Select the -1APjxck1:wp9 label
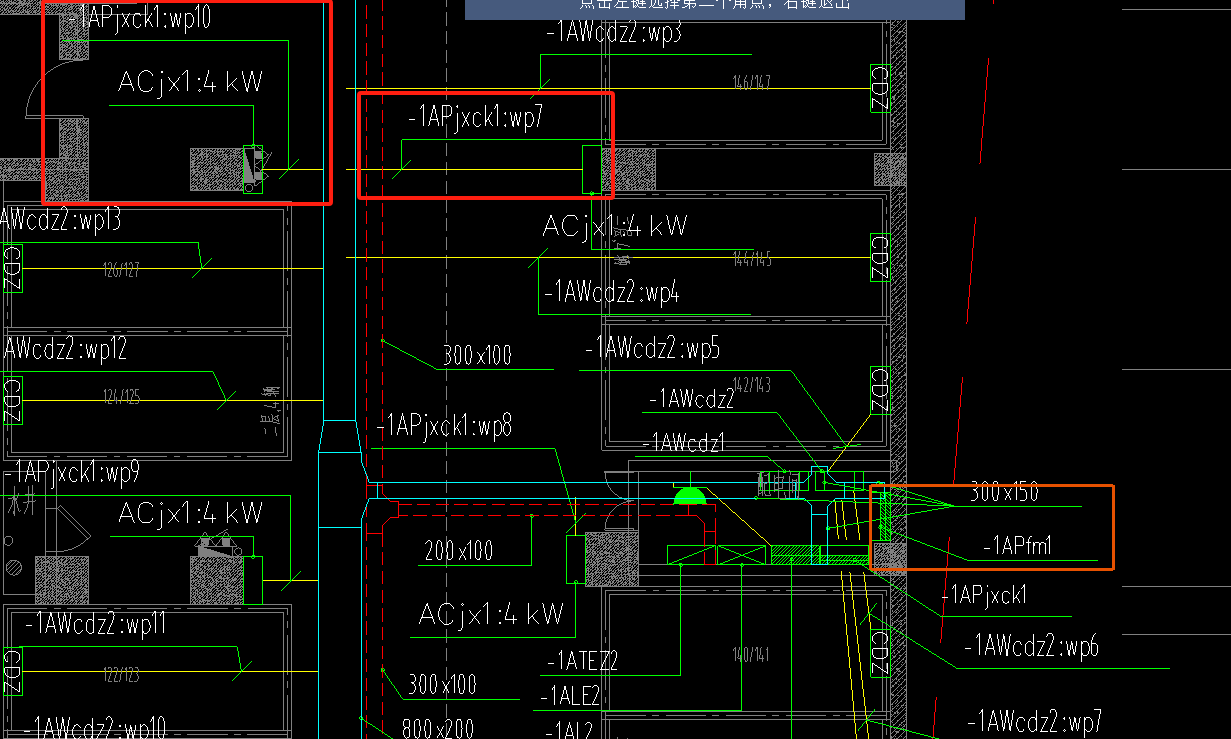This screenshot has height=739, width=1231. (x=72, y=472)
